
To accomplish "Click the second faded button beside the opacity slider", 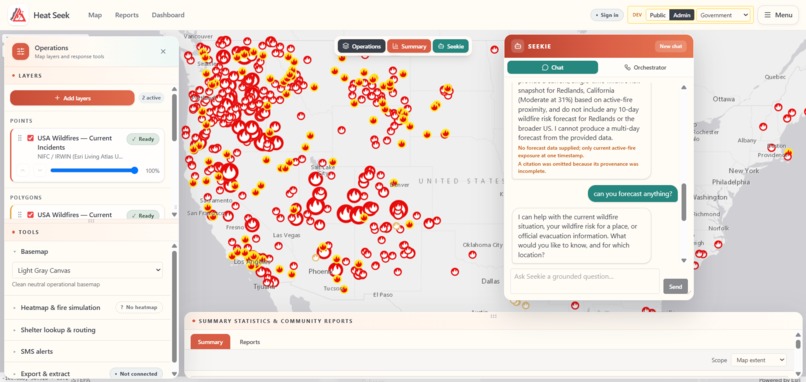I will tap(40, 171).
